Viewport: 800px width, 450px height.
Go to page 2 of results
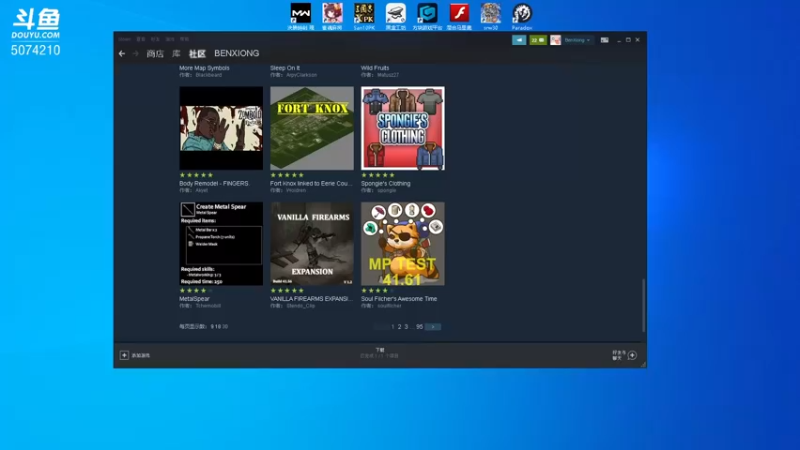[x=399, y=327]
